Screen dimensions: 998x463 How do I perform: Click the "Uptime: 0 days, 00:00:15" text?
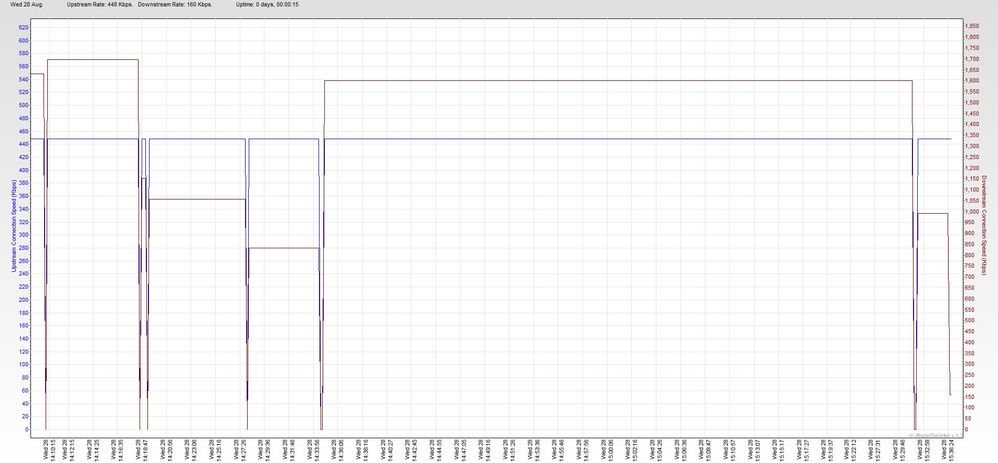pos(267,4)
